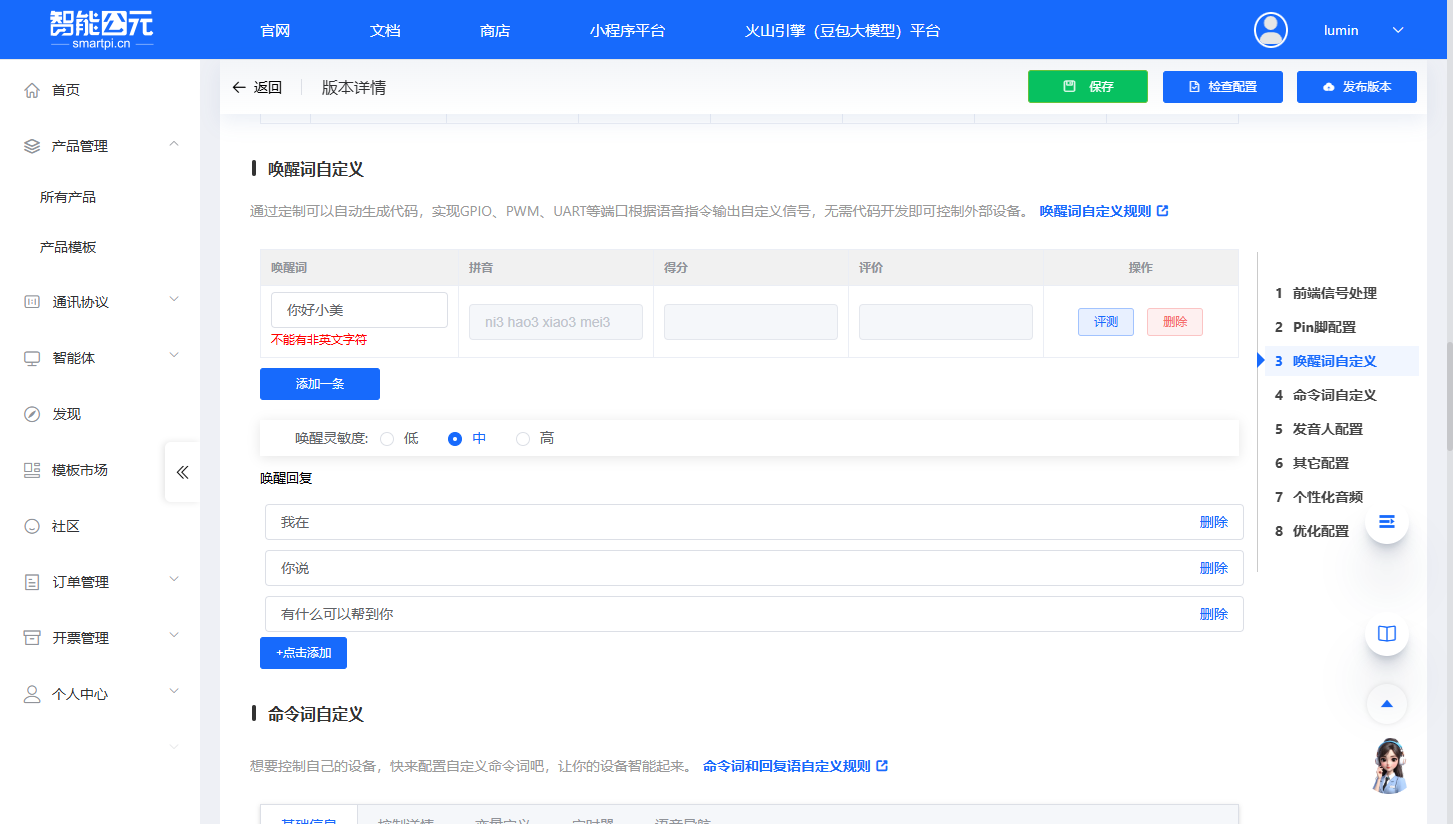Open the 首页 home icon in sidebar
The image size is (1453, 824).
pos(30,89)
